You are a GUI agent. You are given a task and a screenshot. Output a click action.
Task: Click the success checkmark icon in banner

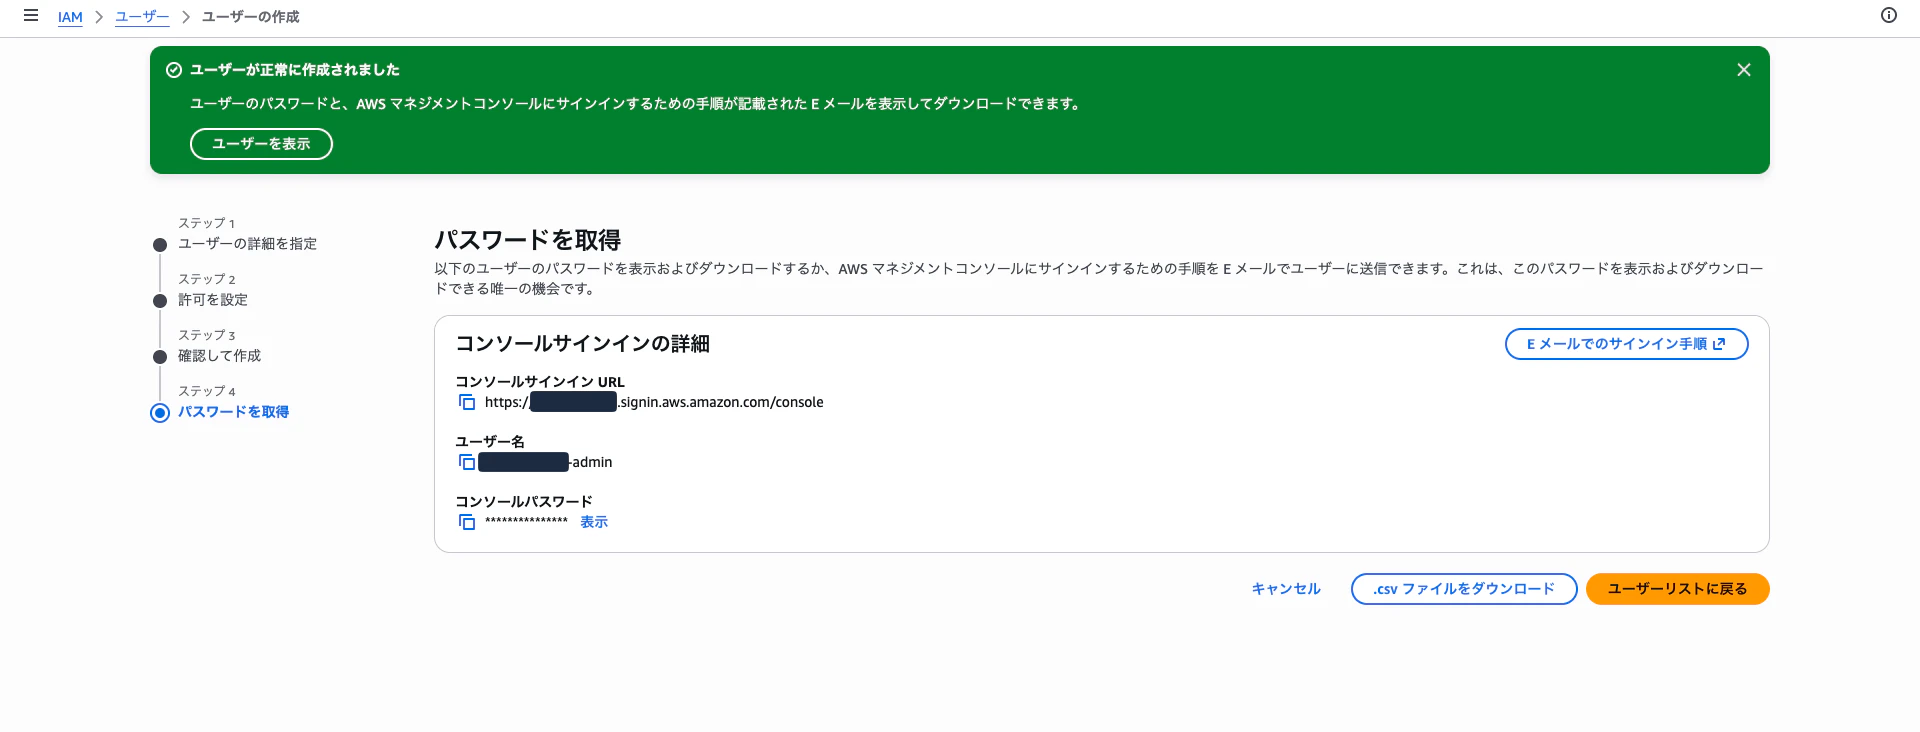pos(174,70)
